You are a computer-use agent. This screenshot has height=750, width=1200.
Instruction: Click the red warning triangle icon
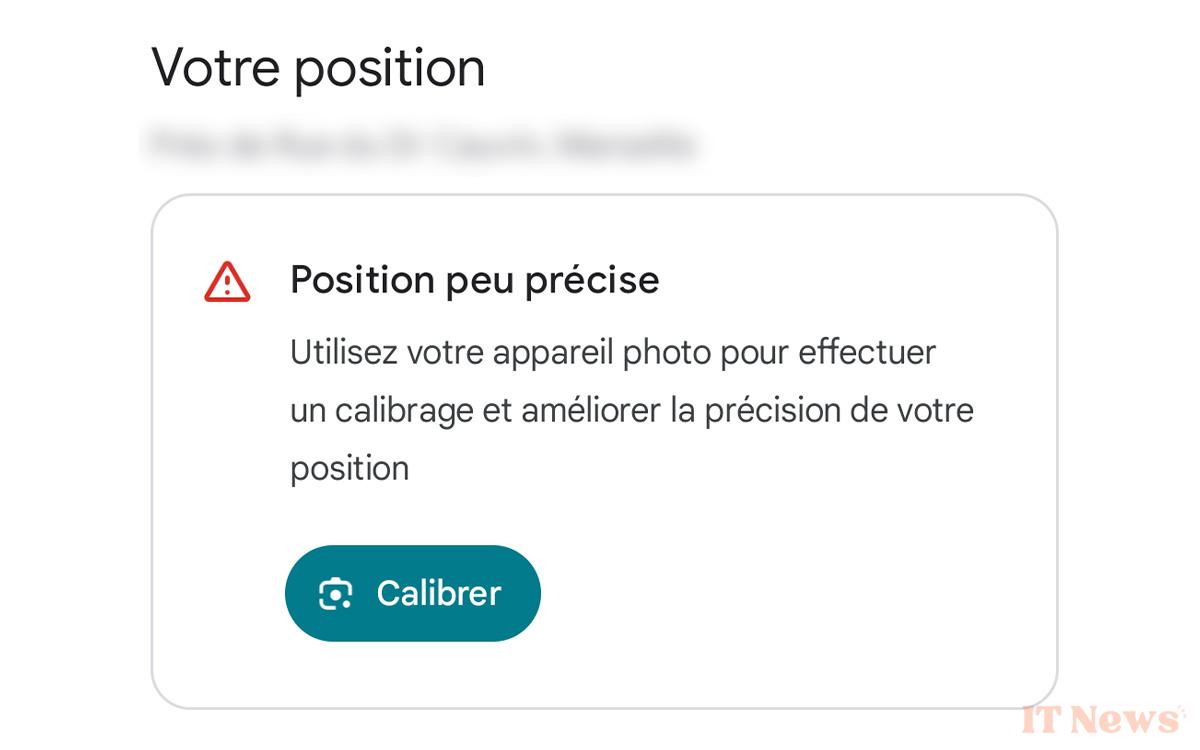pos(227,282)
